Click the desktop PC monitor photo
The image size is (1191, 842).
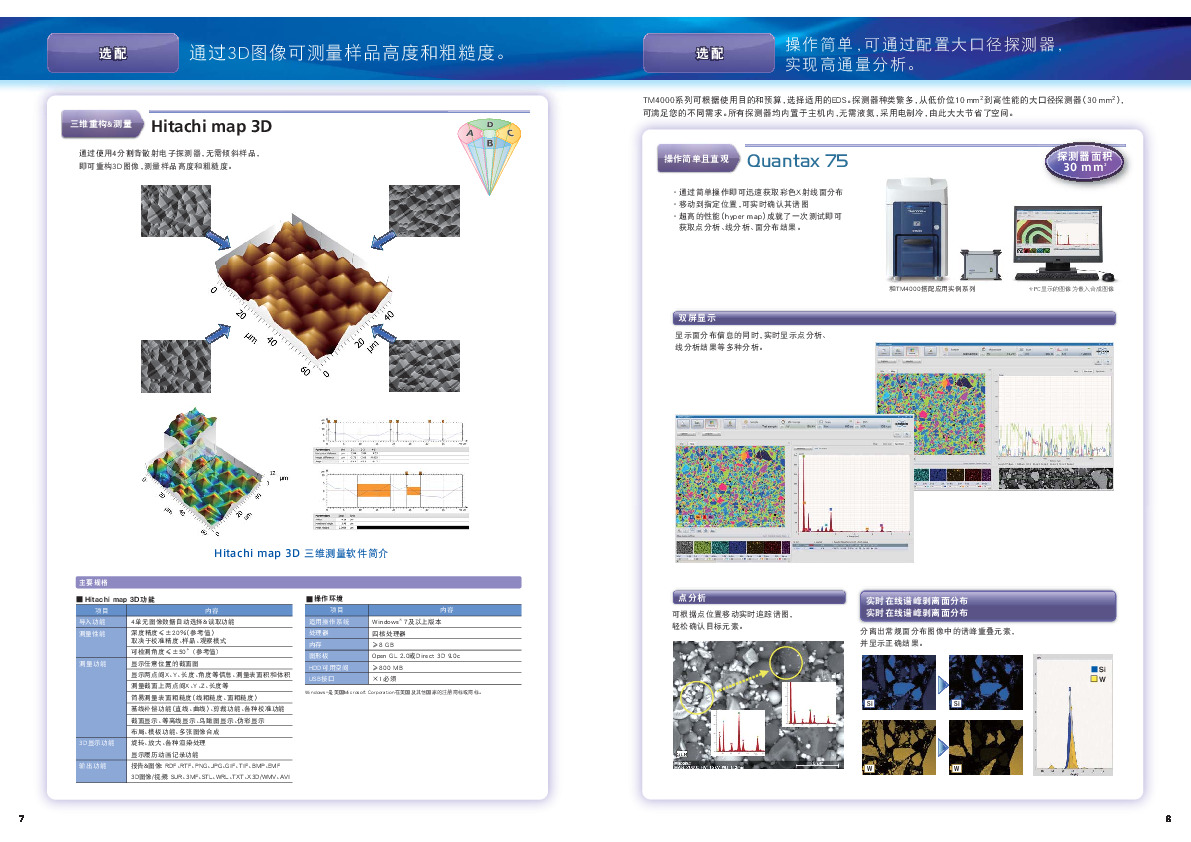tap(1058, 238)
